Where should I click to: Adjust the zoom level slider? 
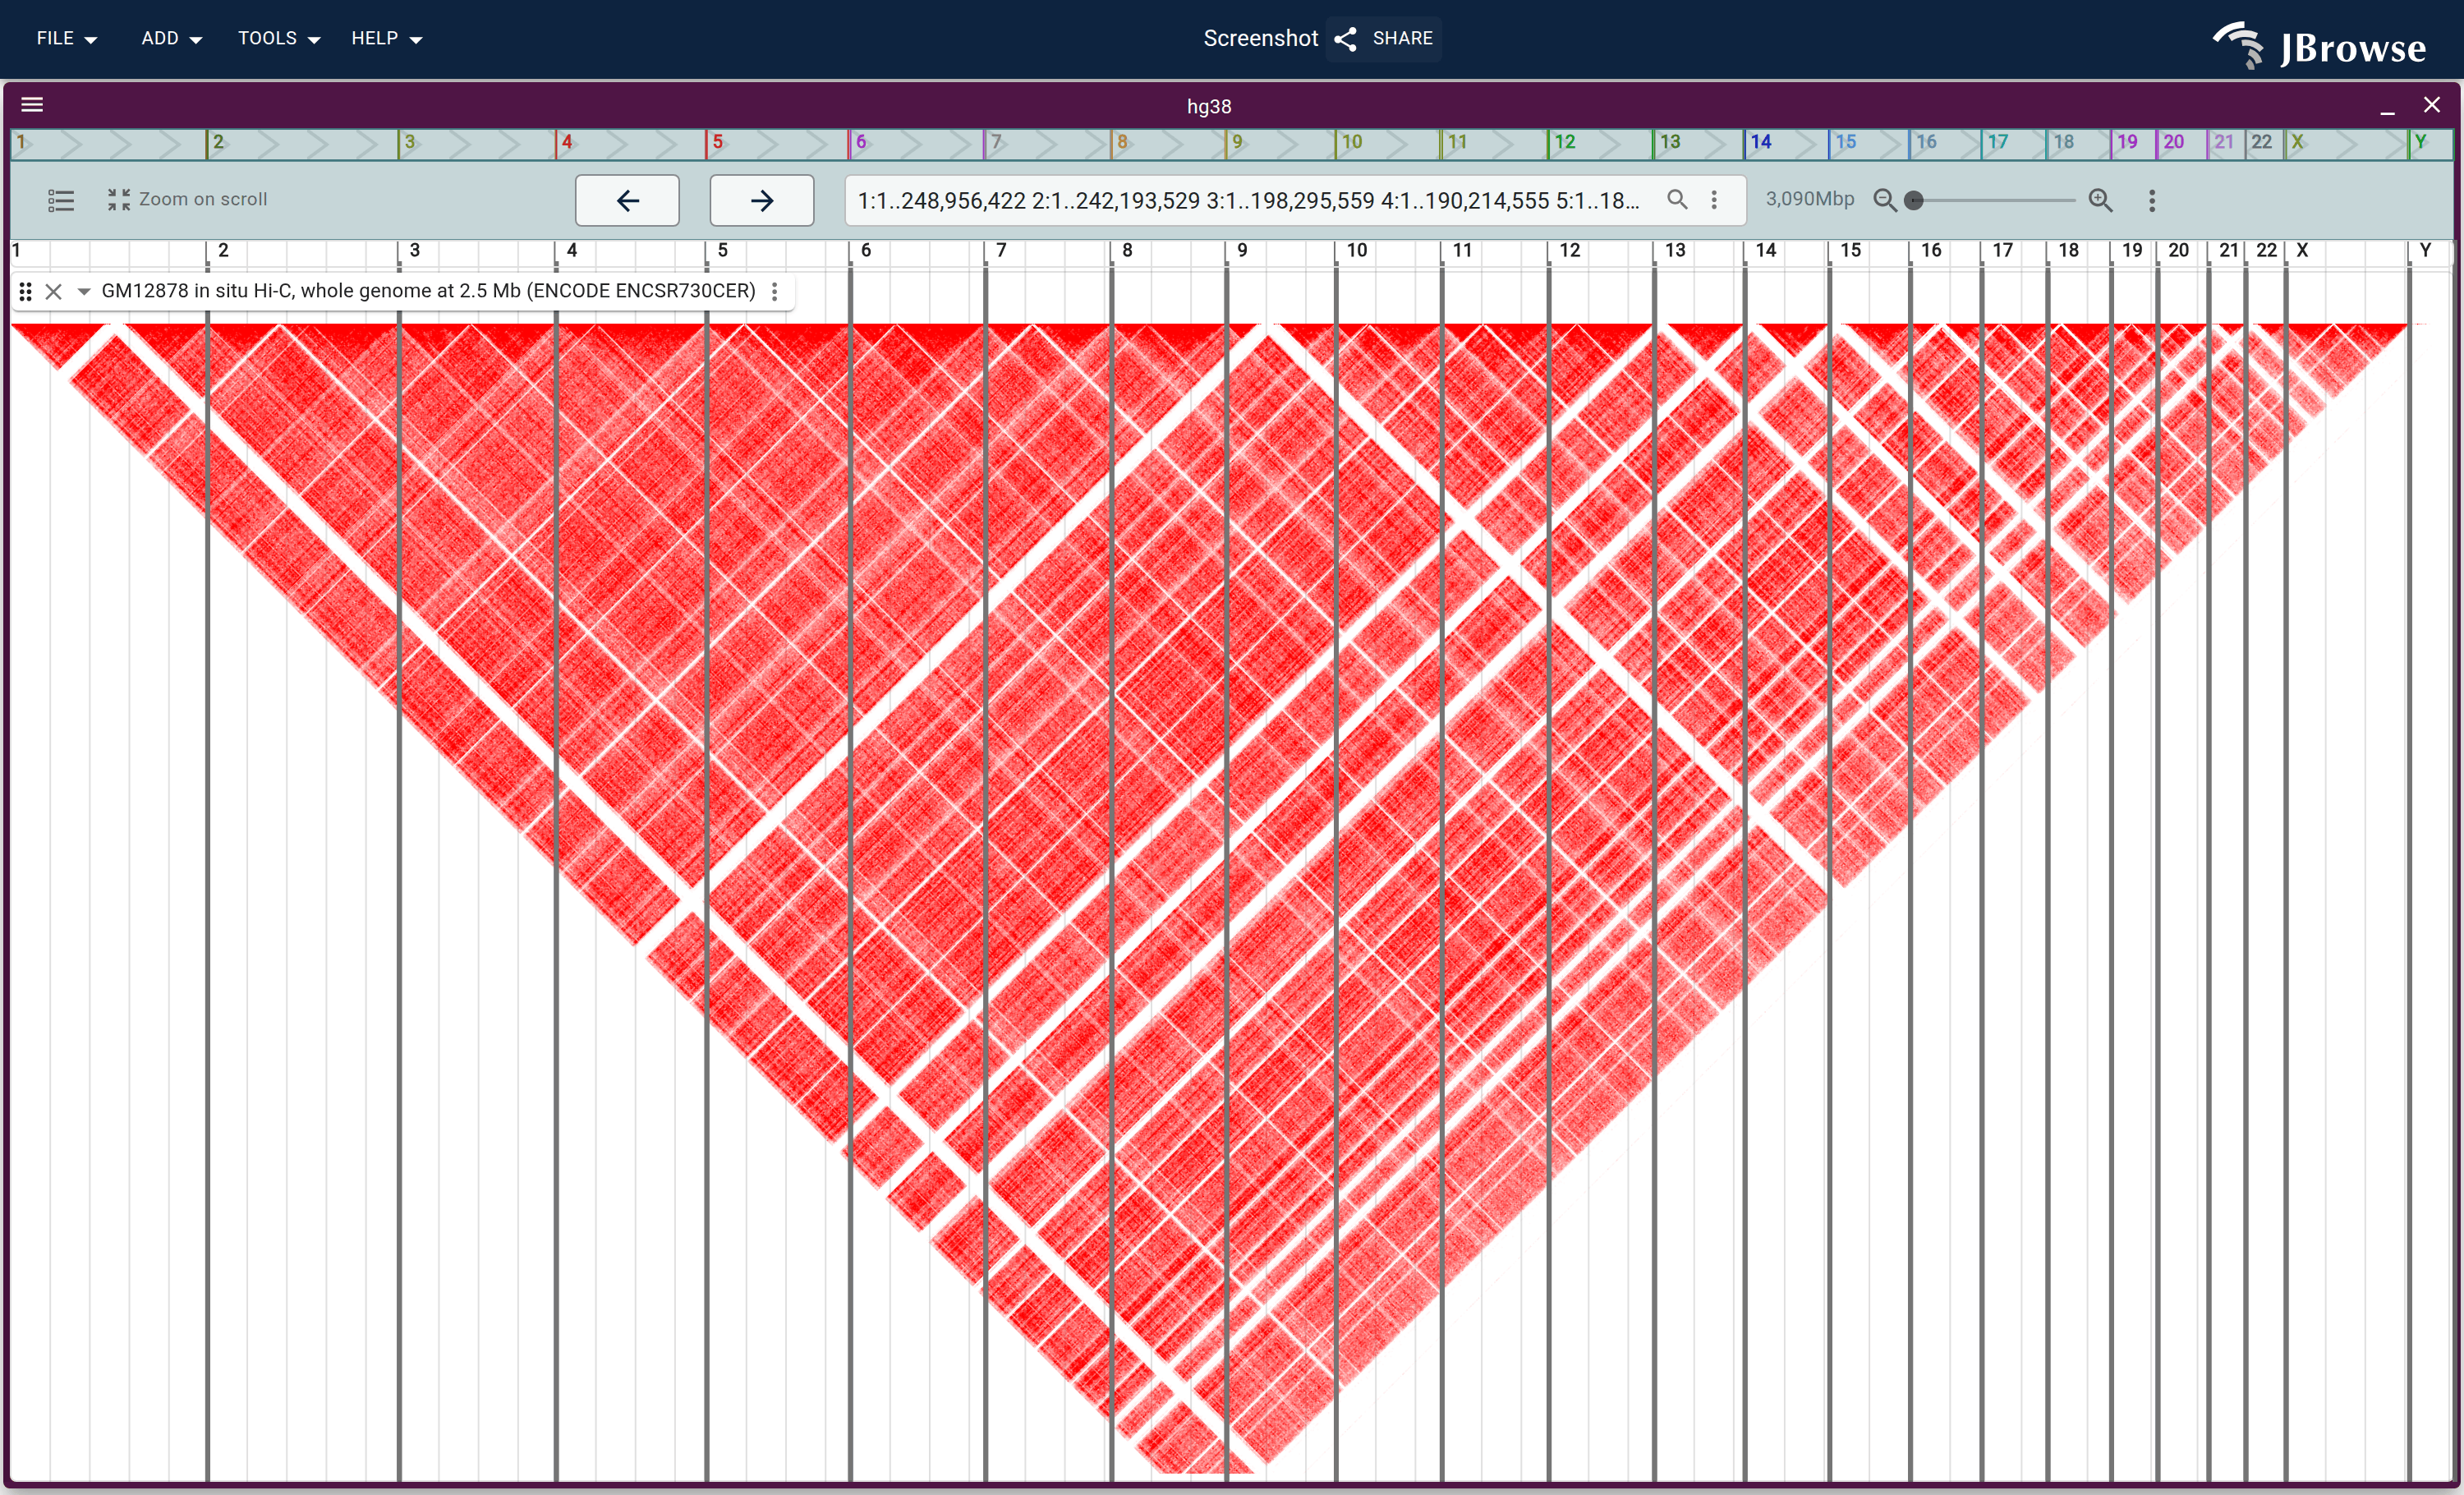tap(1992, 200)
